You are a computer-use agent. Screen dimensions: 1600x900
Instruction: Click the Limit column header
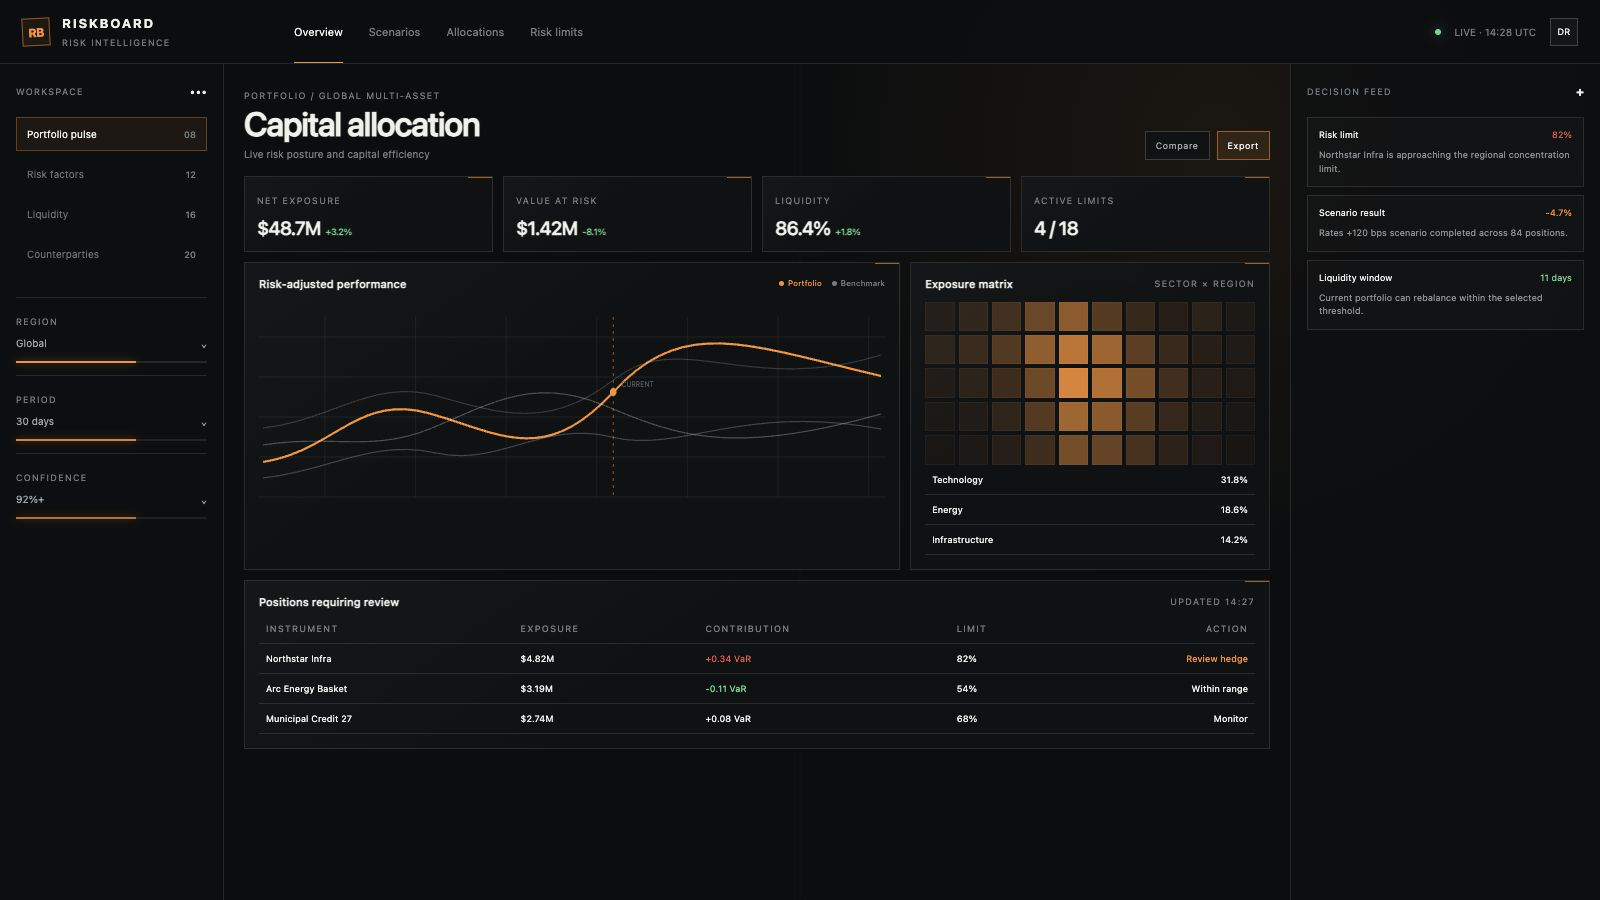(971, 629)
